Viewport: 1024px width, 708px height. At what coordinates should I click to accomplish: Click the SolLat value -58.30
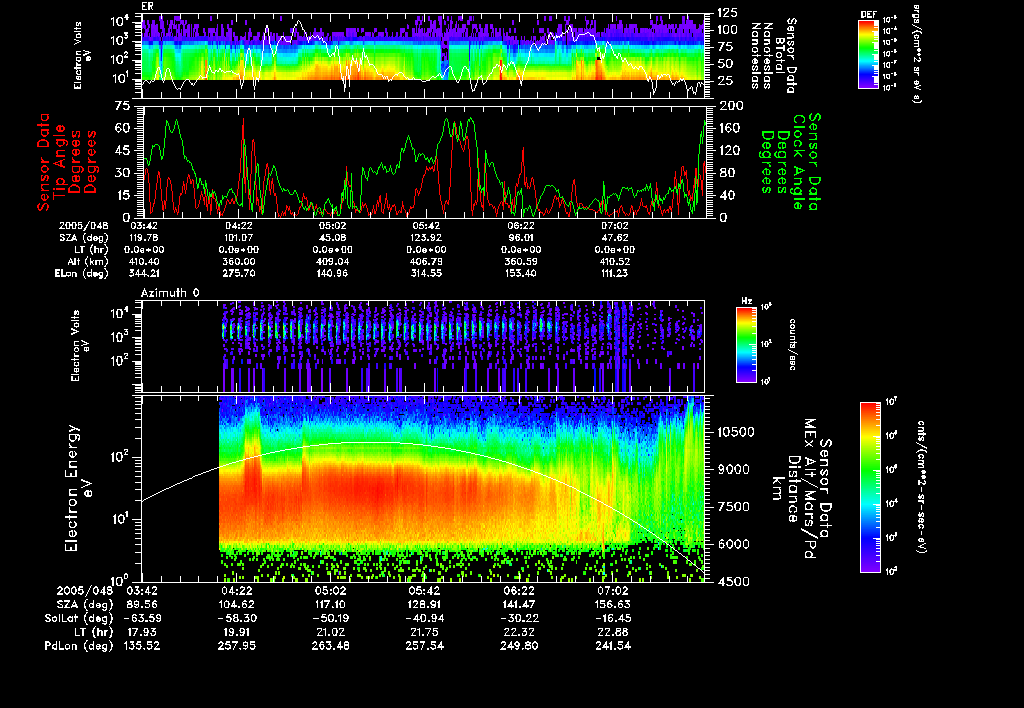[x=236, y=619]
